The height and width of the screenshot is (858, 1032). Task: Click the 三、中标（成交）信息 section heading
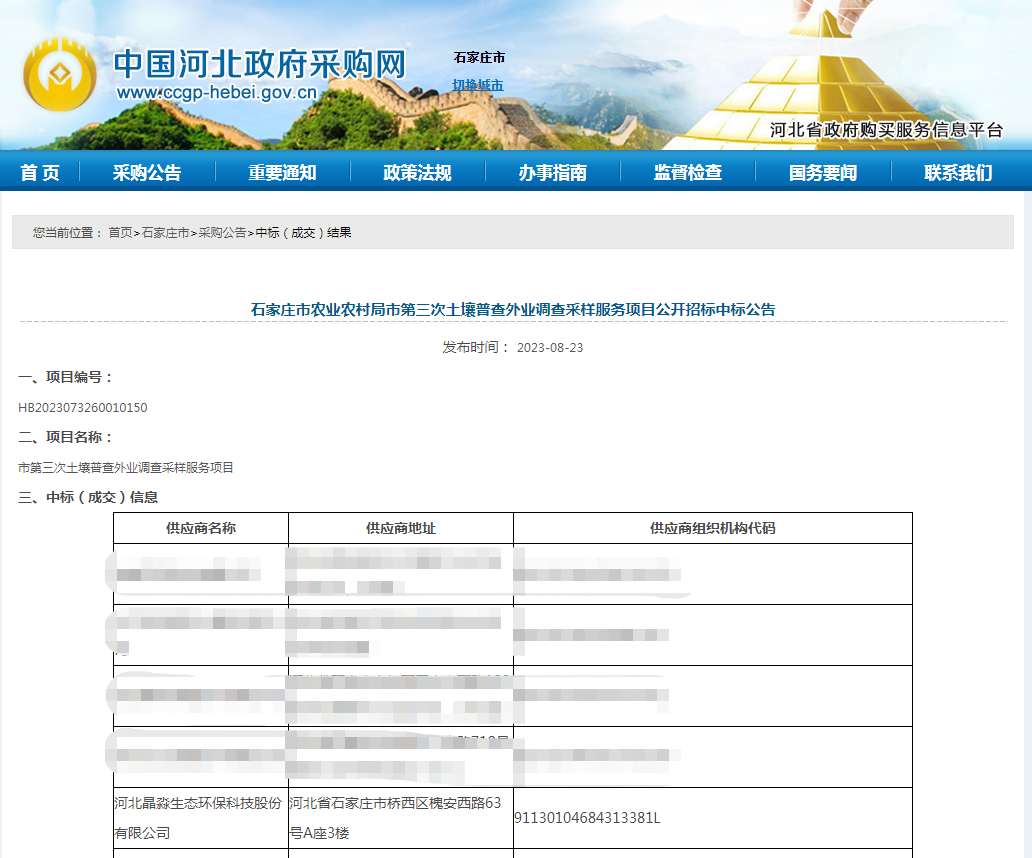click(88, 497)
